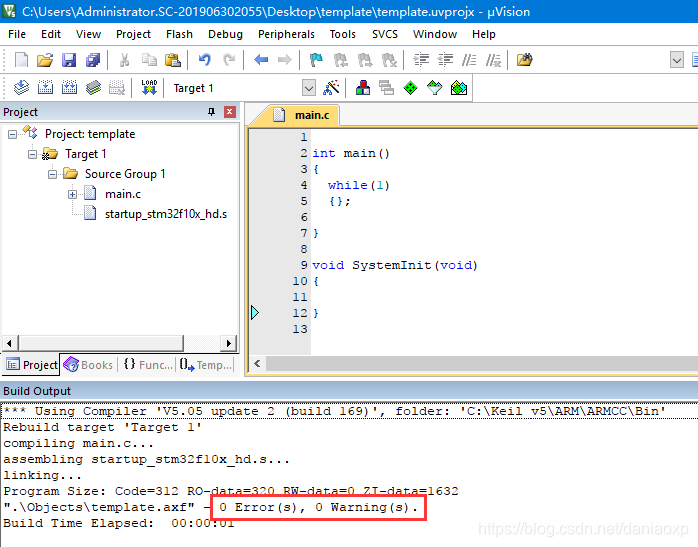Collapse the Project: template tree node
Screen dimensions: 698x547
12,134
